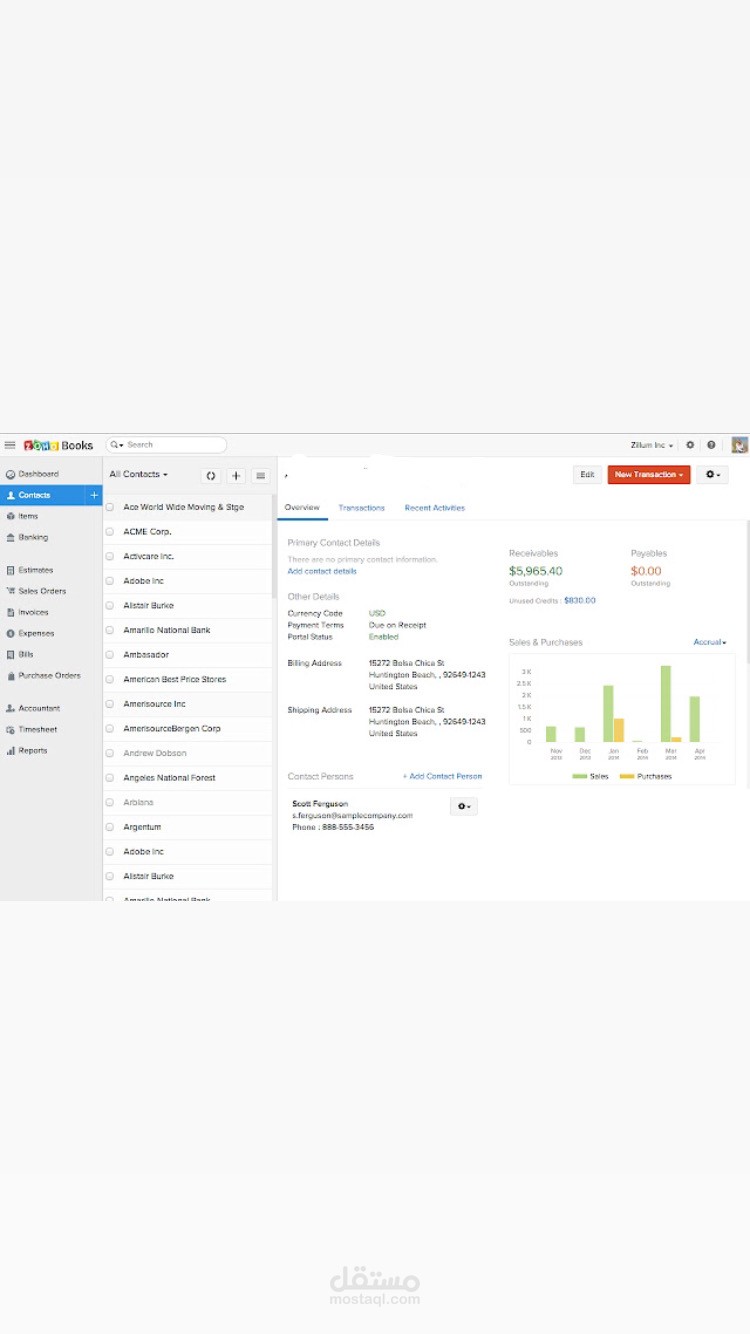Open the search scope magnifier dropdown
Screen dimensions: 750x1334
pos(117,445)
